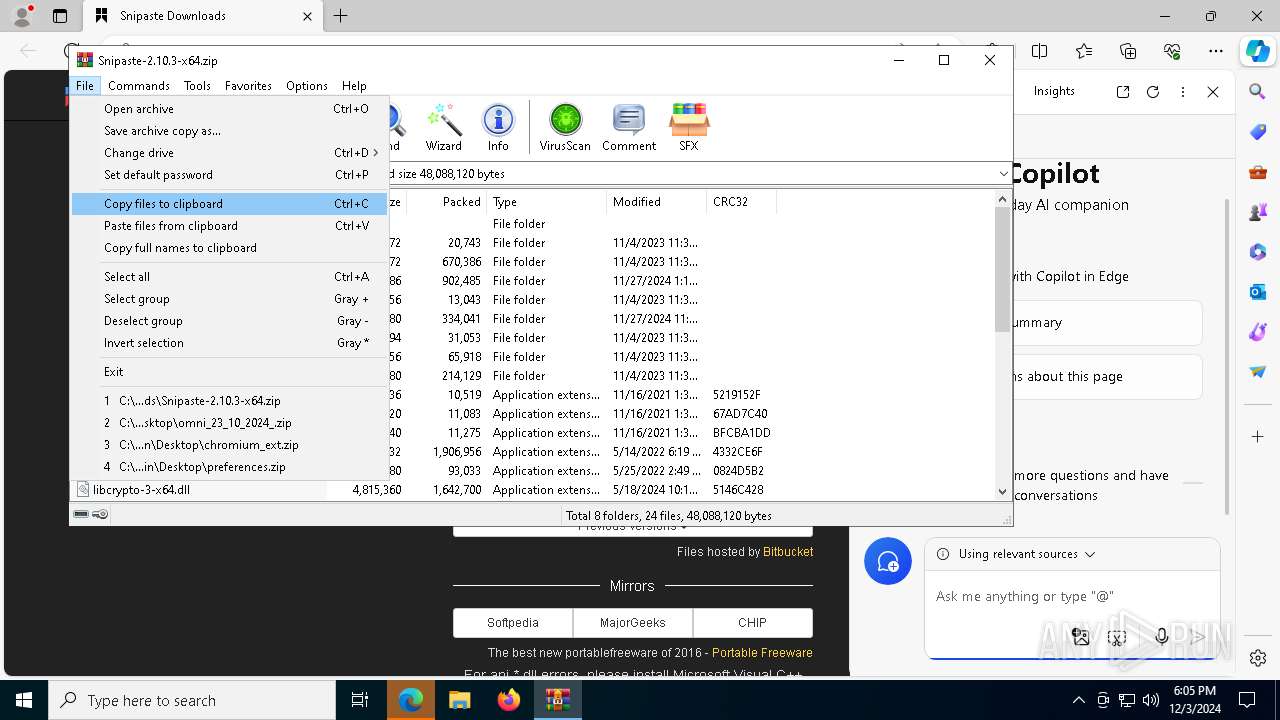Screen dimensions: 1280x720
Task: Choose Copy full names to clipboard
Action: tap(230, 248)
